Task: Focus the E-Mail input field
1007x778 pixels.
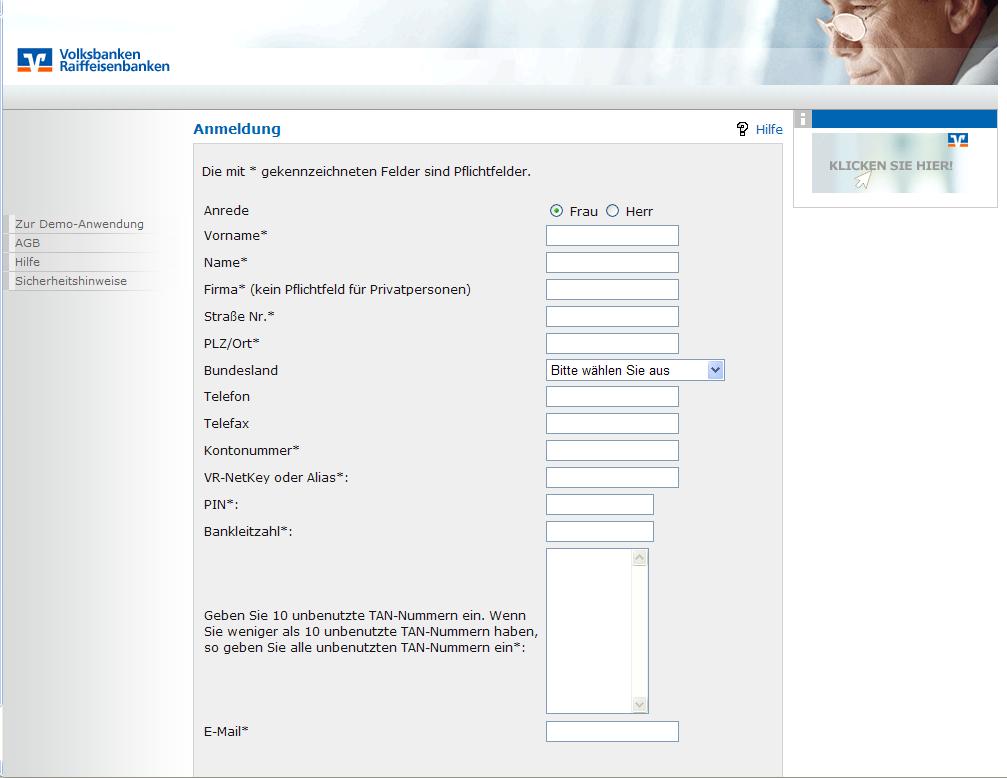Action: pyautogui.click(x=612, y=732)
